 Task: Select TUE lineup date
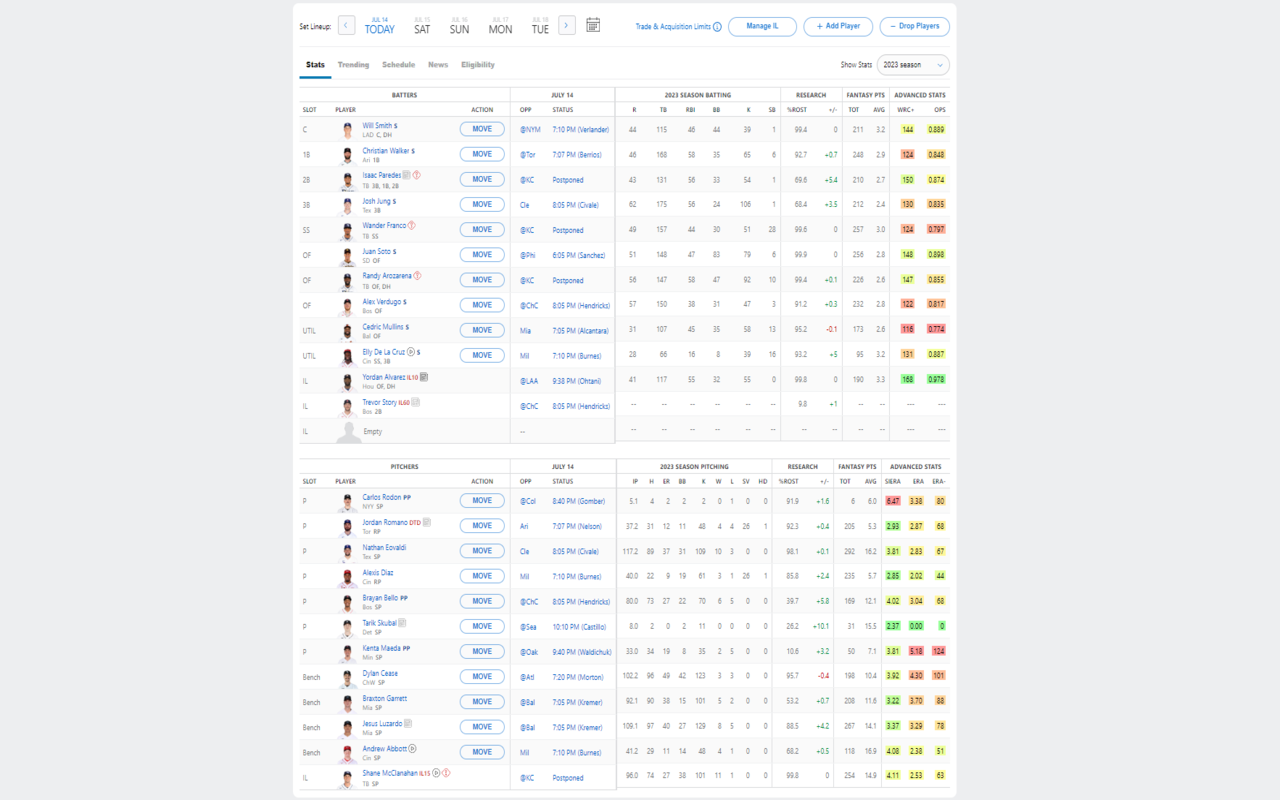[x=540, y=26]
